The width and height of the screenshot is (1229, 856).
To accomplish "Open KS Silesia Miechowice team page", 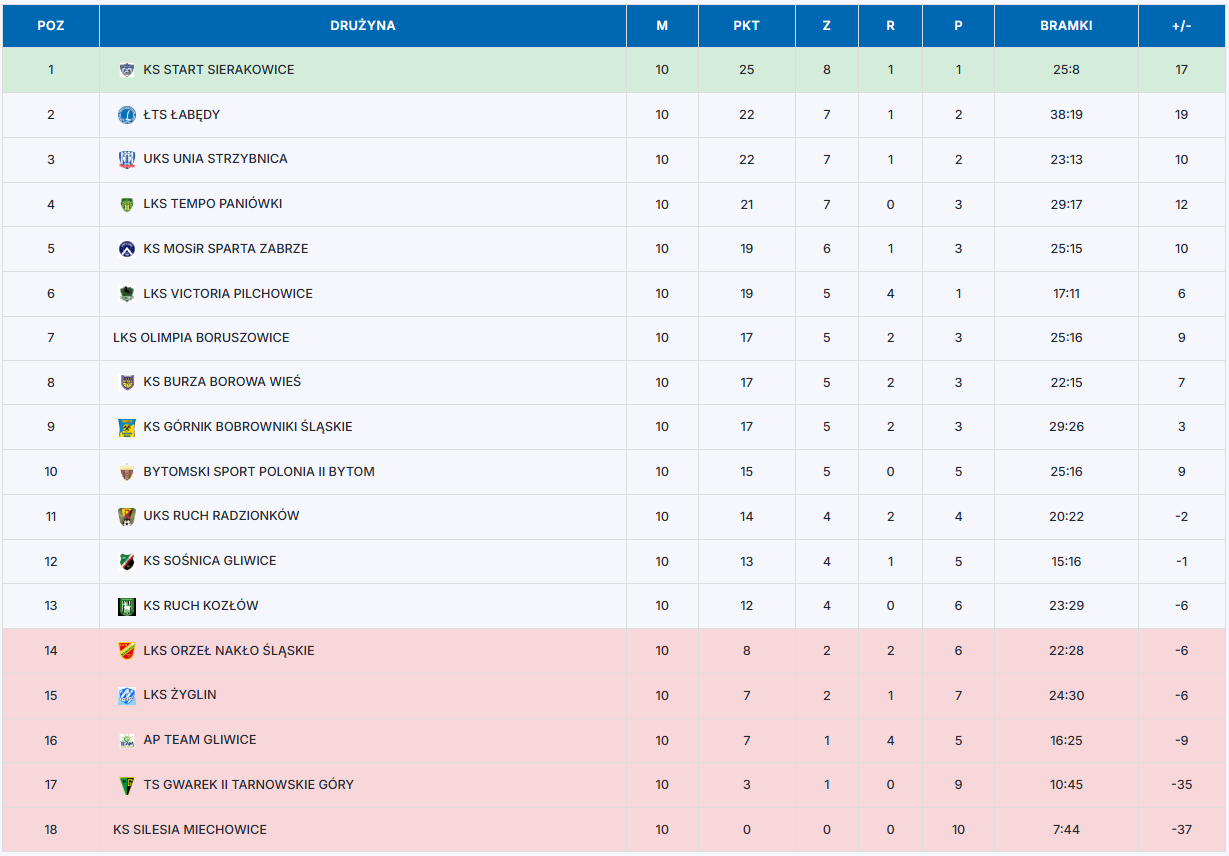I will tap(190, 830).
